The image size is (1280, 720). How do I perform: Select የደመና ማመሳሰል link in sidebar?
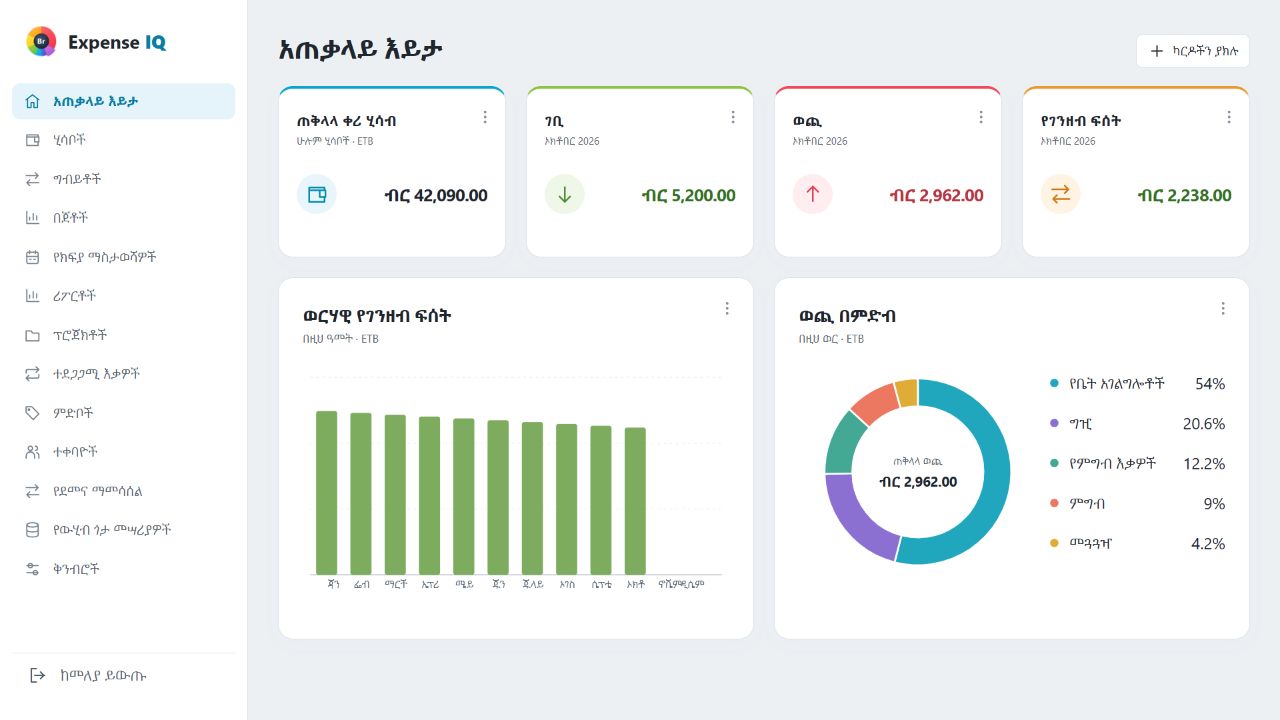click(x=123, y=491)
